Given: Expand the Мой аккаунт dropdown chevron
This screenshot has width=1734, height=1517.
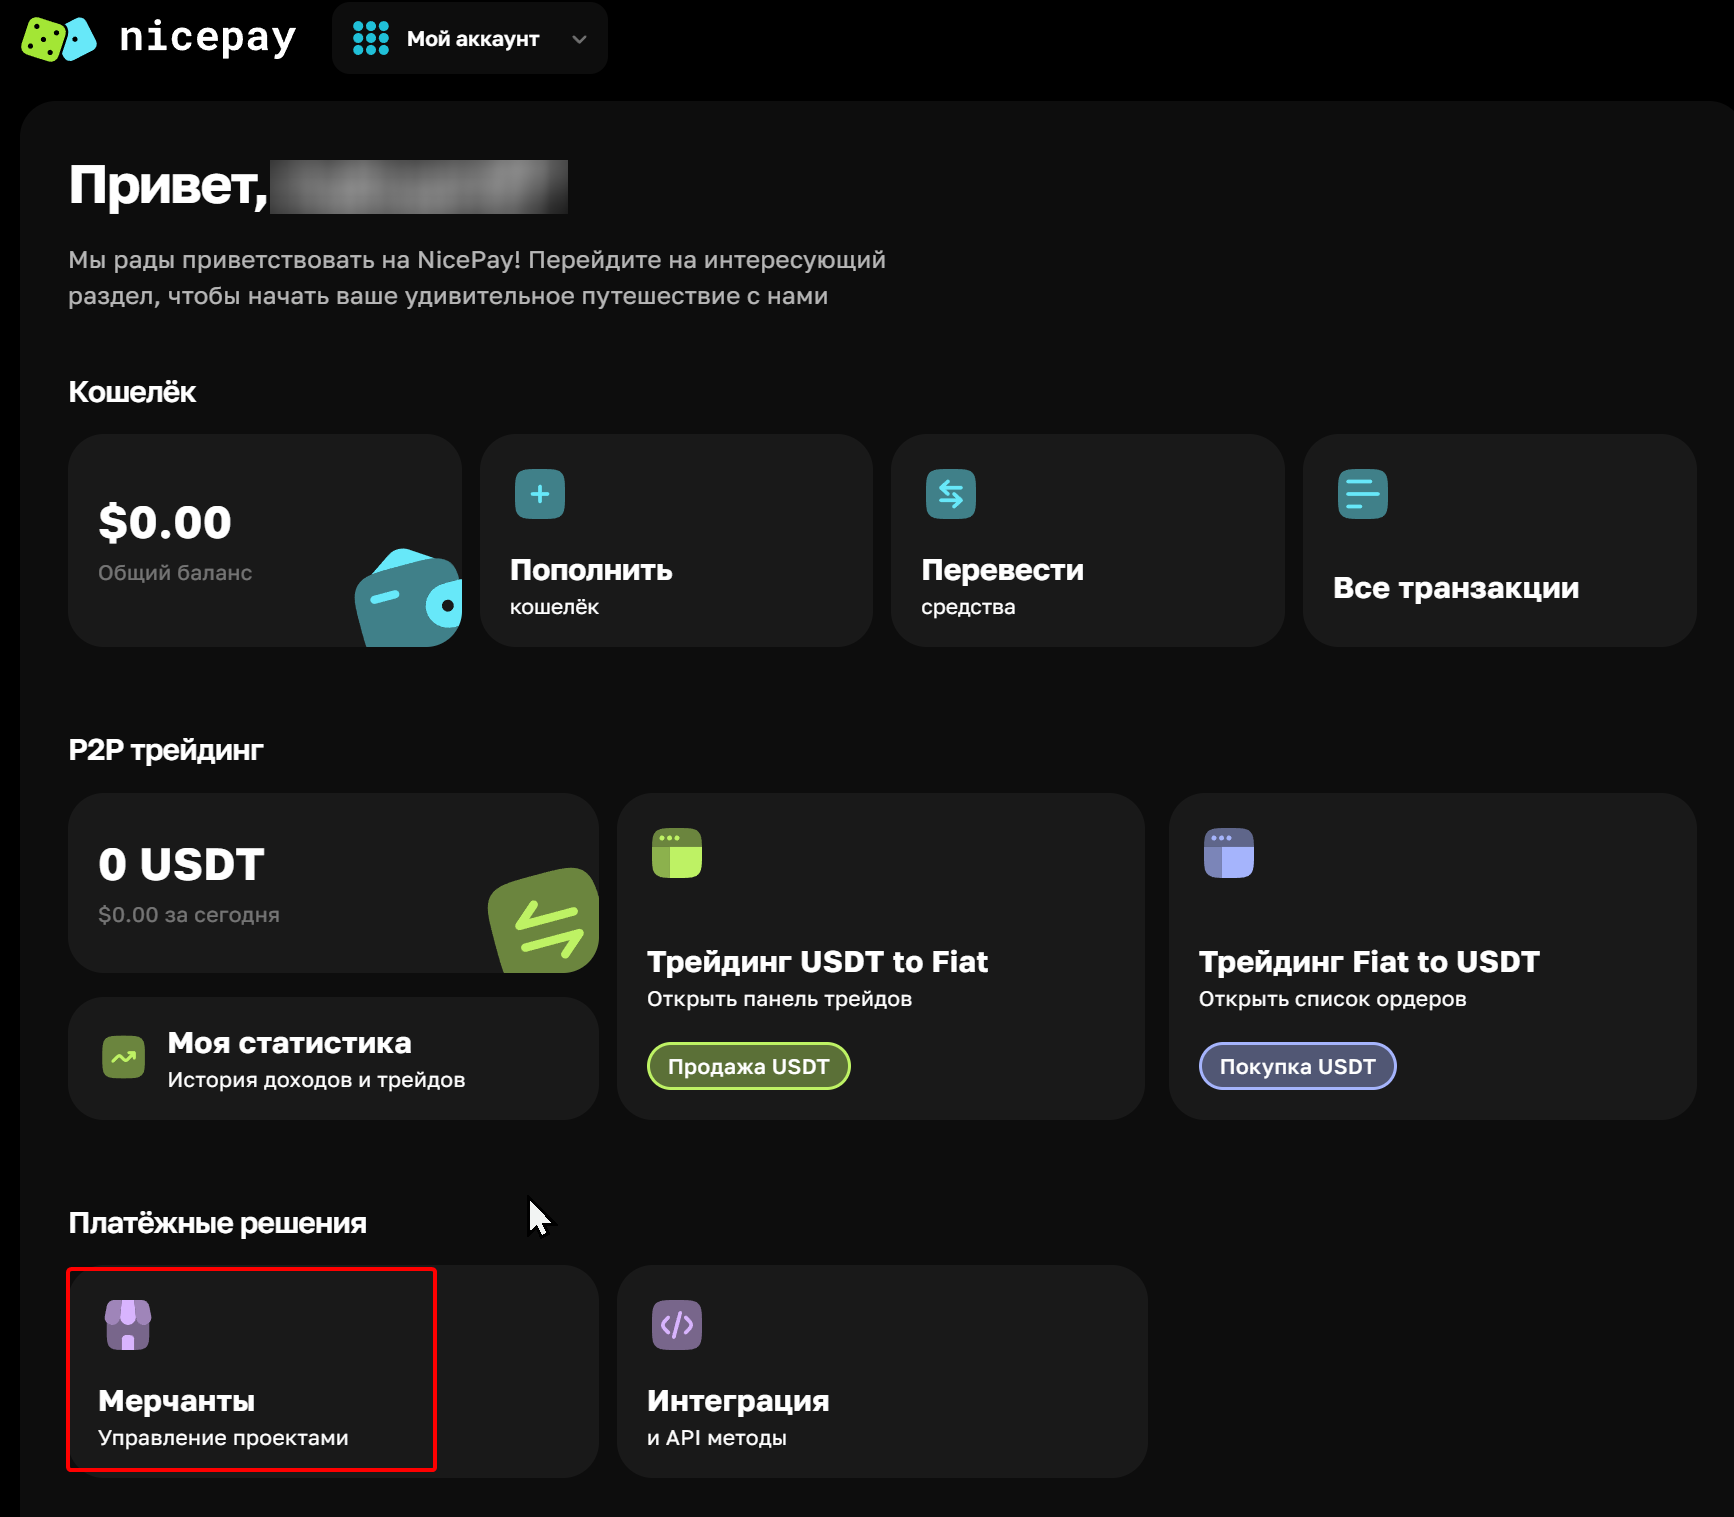Looking at the screenshot, I should click(x=579, y=39).
